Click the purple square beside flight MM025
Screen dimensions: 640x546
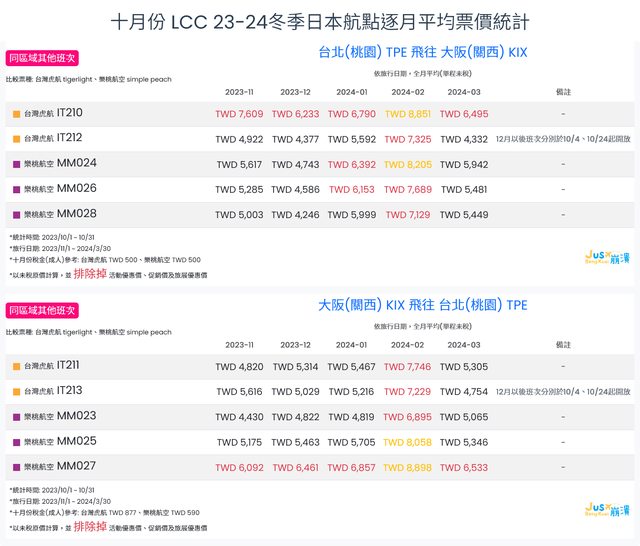16,442
